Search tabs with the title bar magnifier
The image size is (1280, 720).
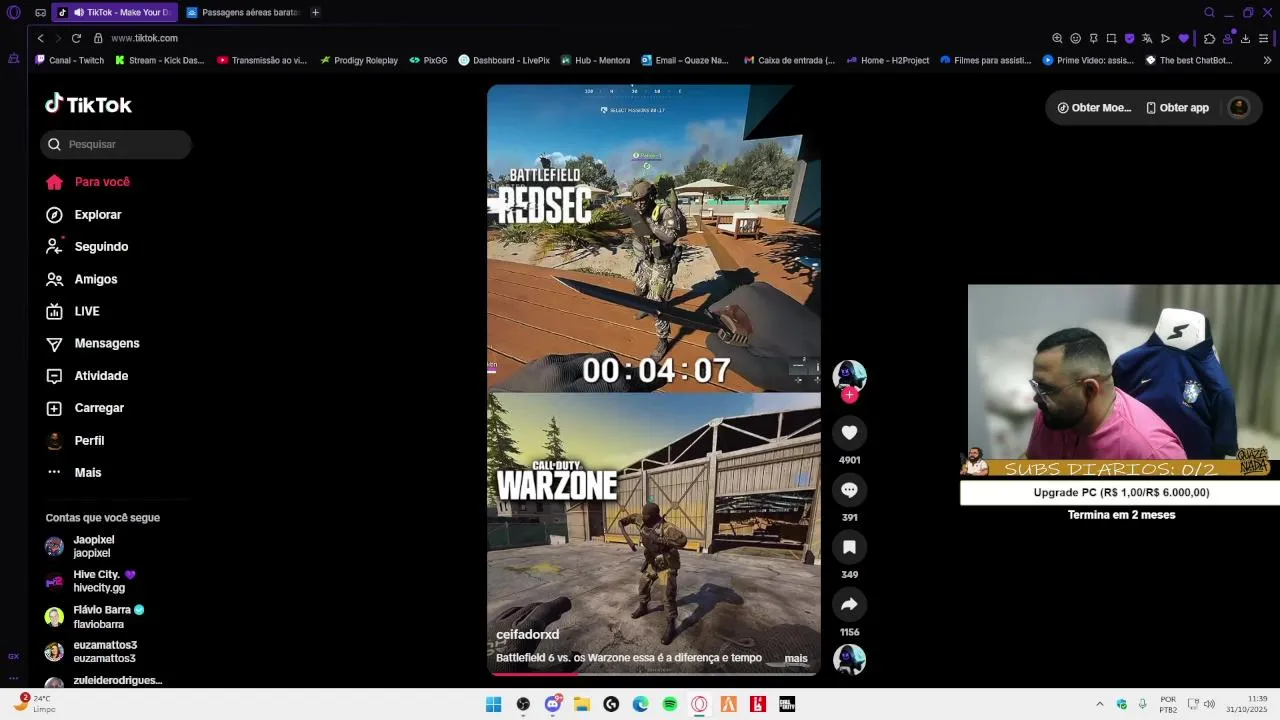point(1209,12)
